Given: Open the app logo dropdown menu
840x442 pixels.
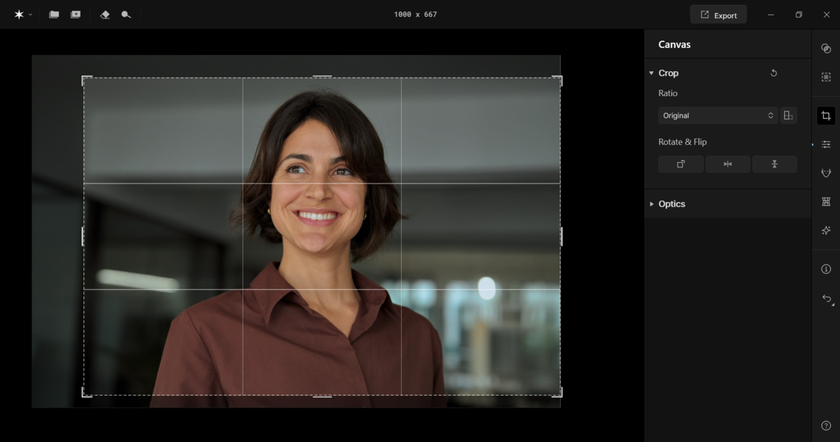Looking at the screenshot, I should coord(22,15).
